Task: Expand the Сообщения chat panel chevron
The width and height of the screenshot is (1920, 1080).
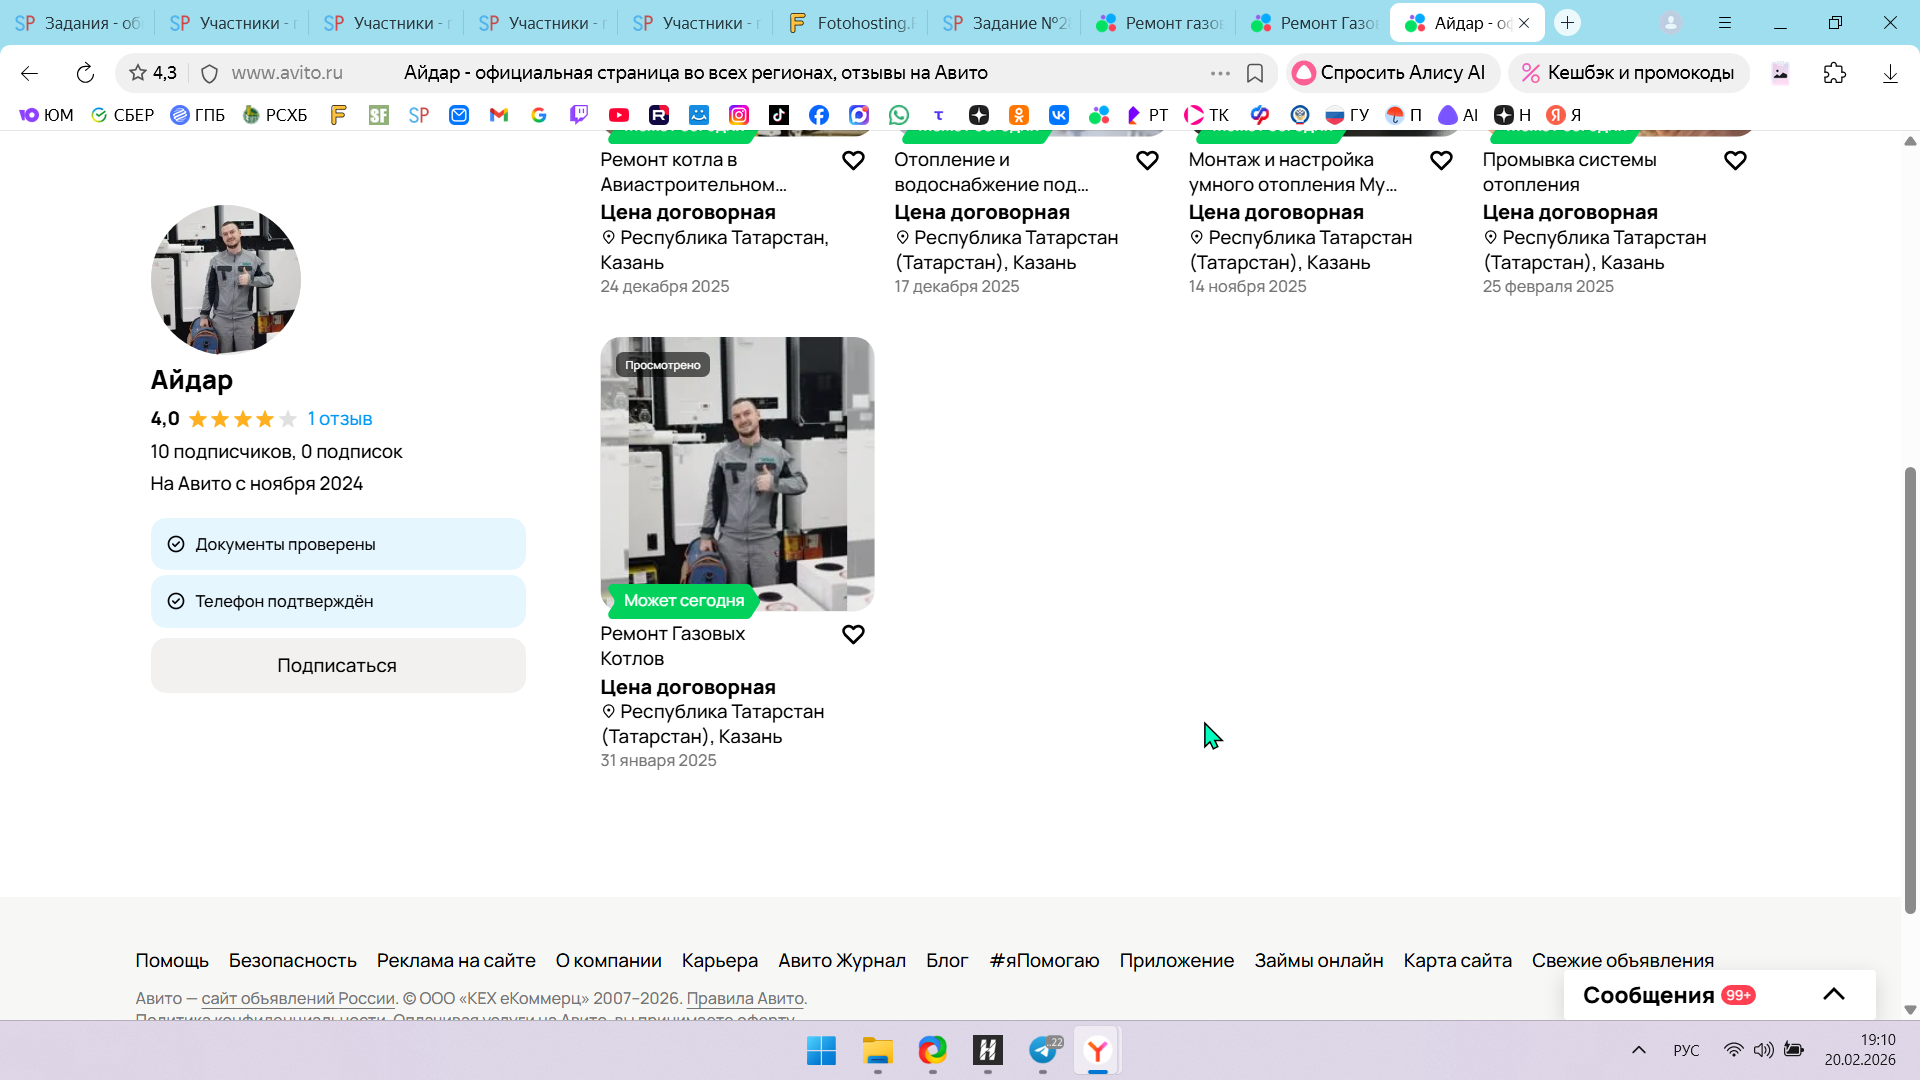Action: pyautogui.click(x=1833, y=995)
